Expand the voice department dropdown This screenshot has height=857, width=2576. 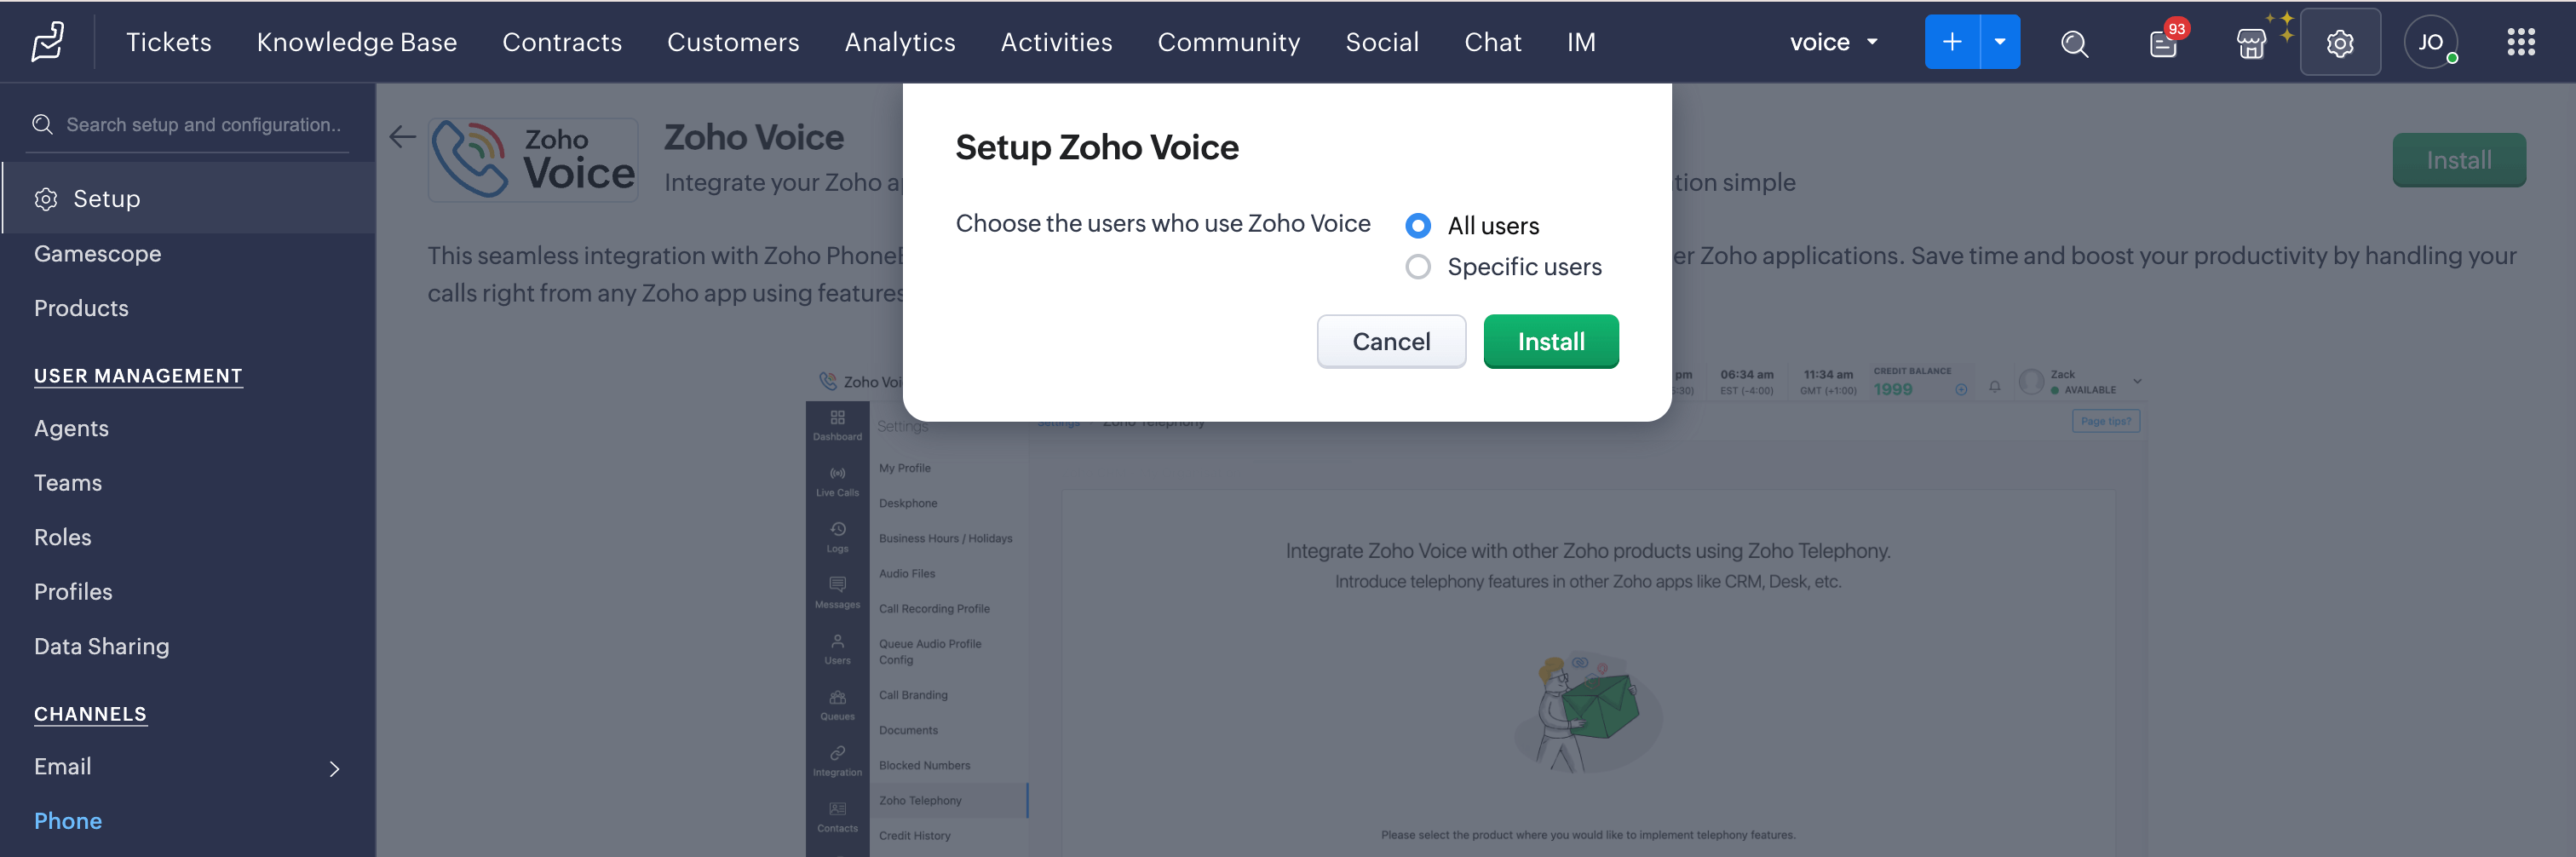click(x=1833, y=42)
